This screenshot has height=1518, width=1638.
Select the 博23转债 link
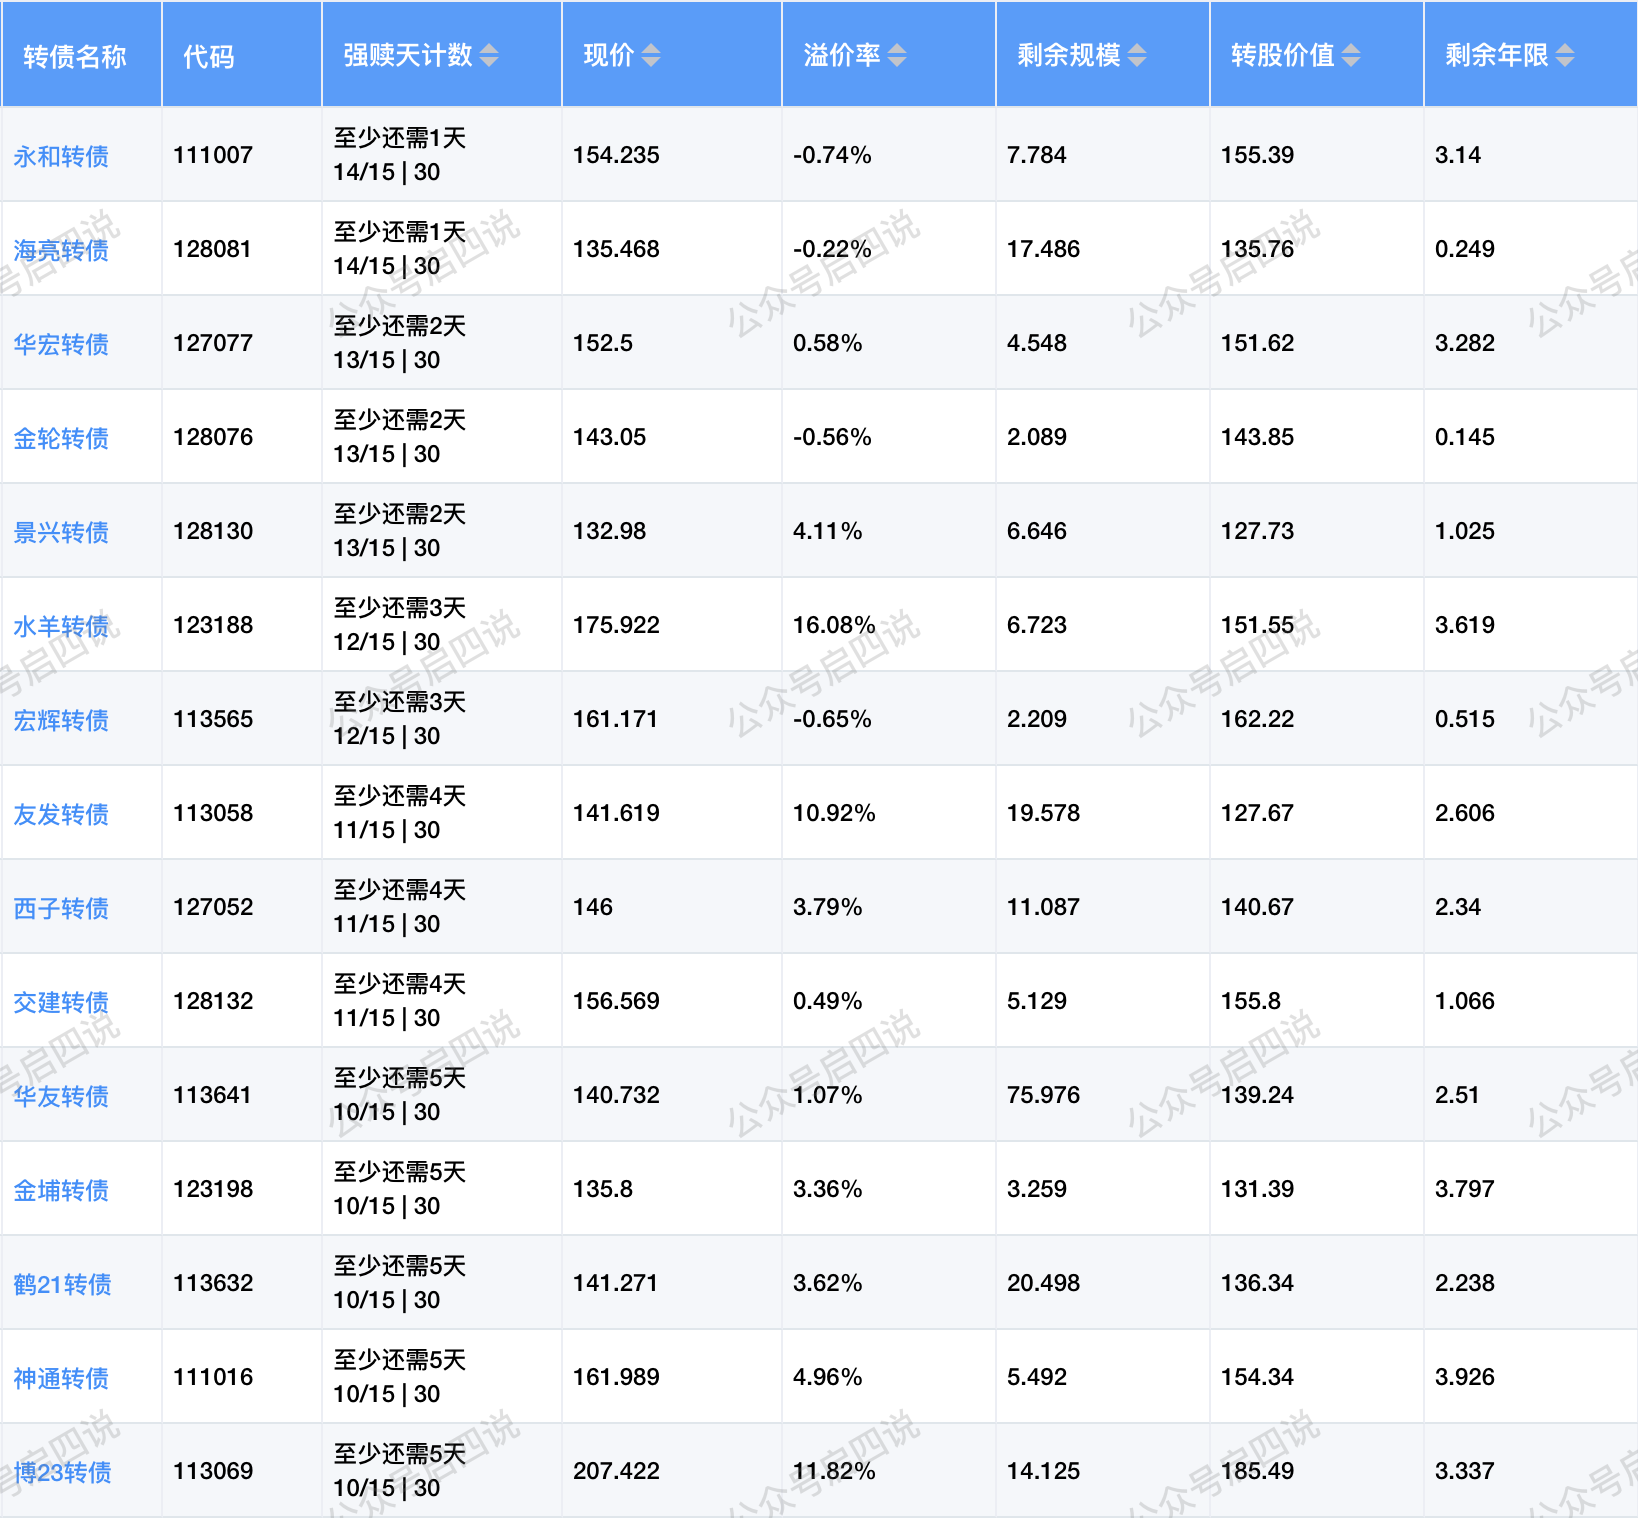pos(62,1472)
